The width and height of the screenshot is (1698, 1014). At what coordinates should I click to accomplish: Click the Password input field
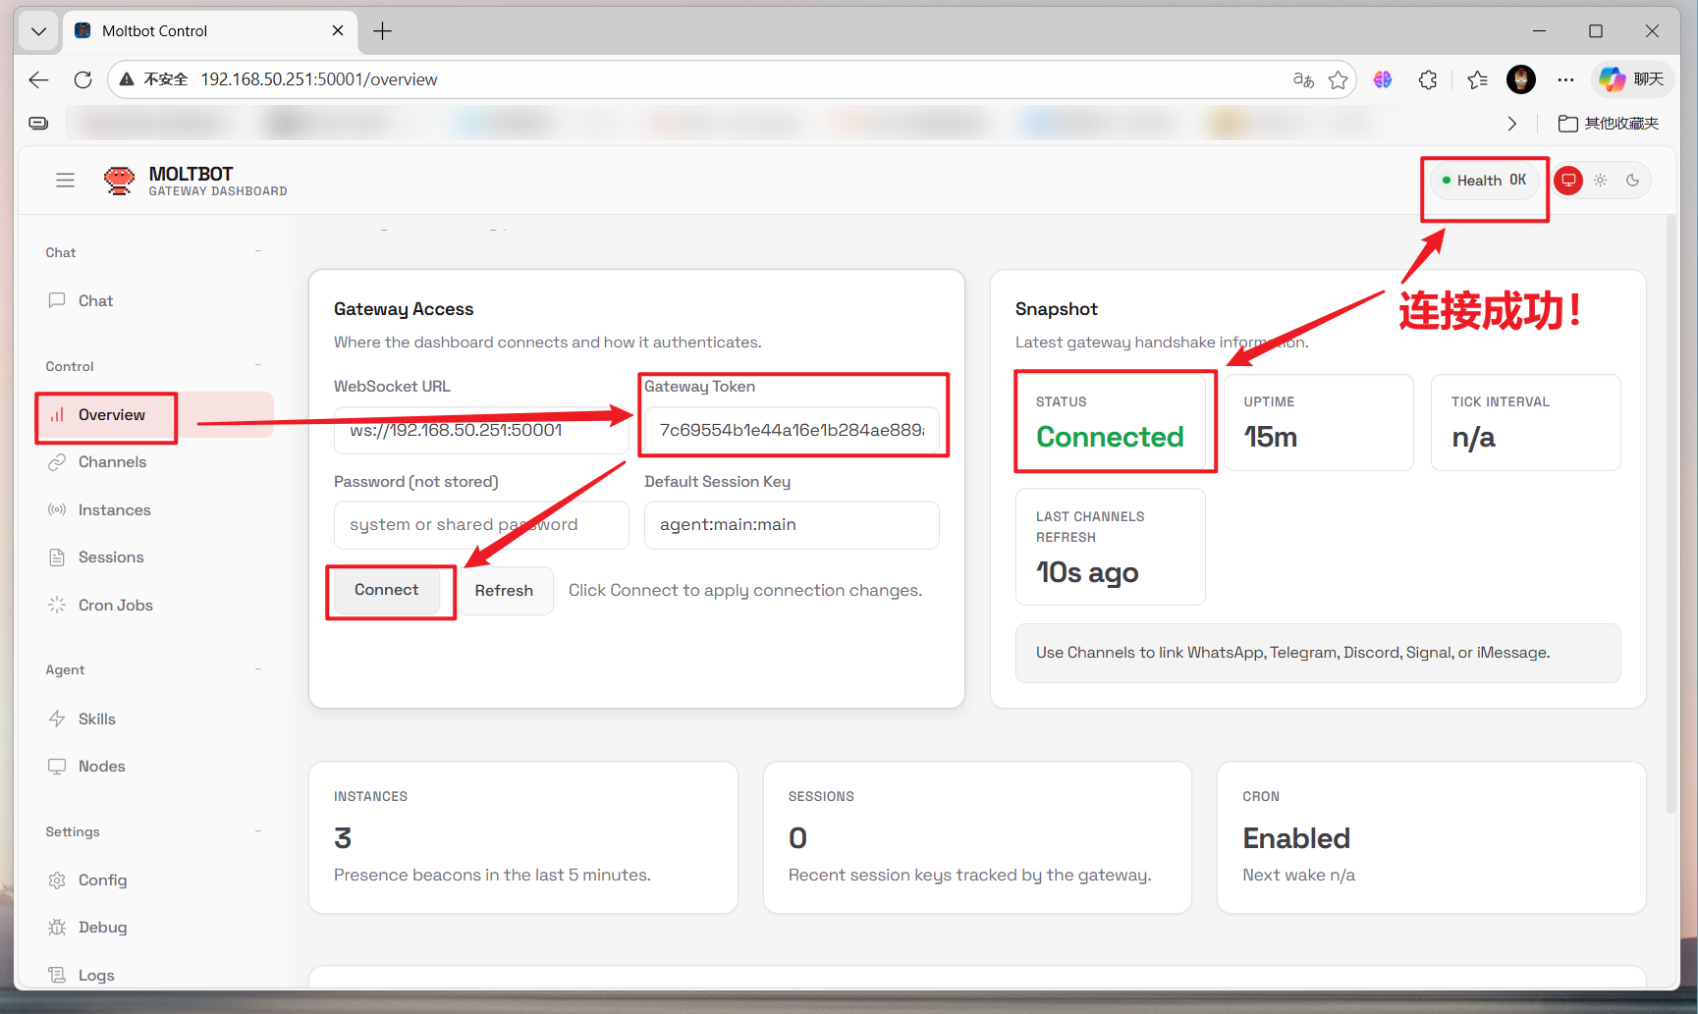pos(481,525)
